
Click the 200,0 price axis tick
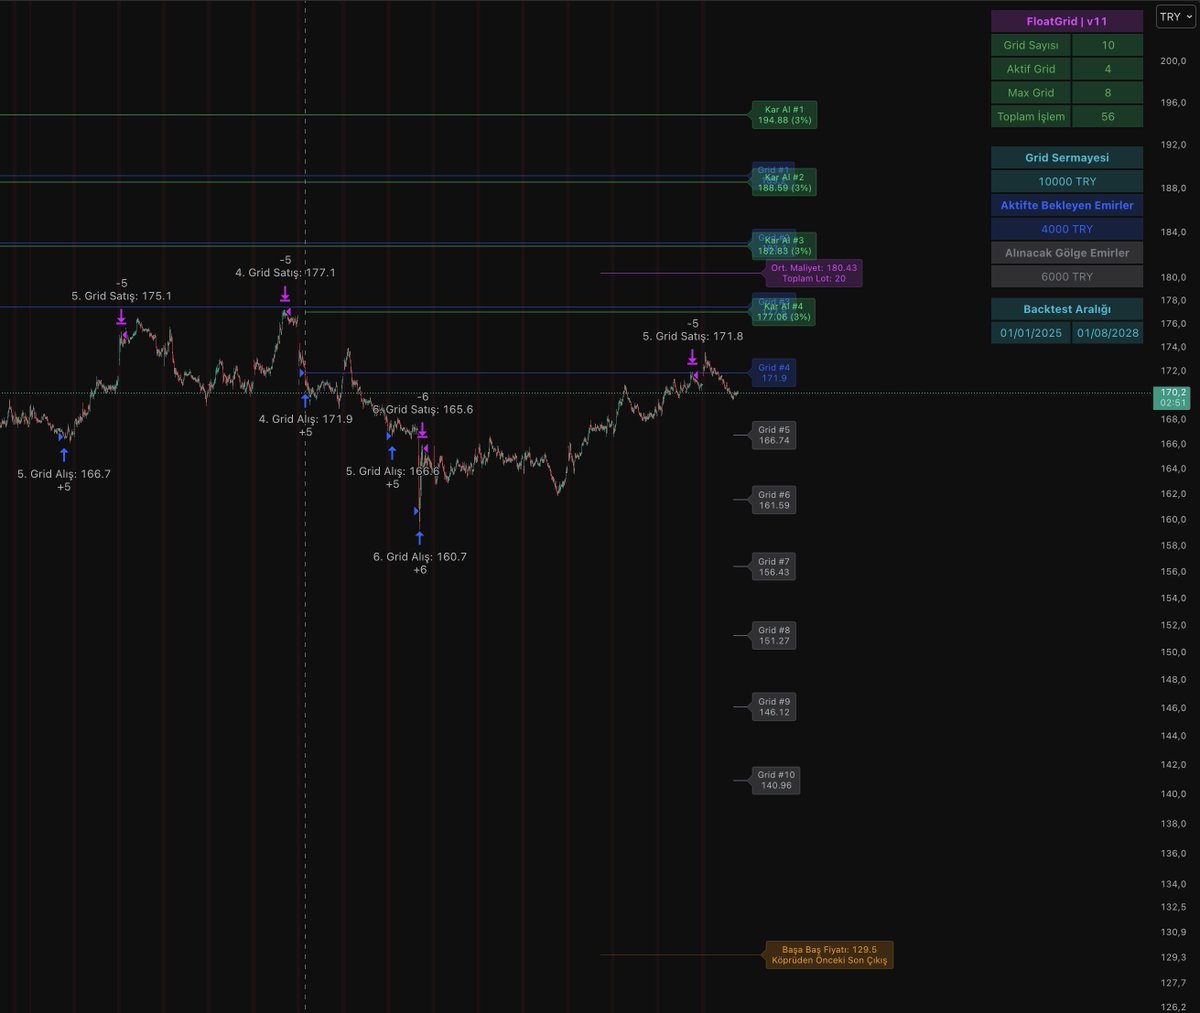click(1172, 61)
